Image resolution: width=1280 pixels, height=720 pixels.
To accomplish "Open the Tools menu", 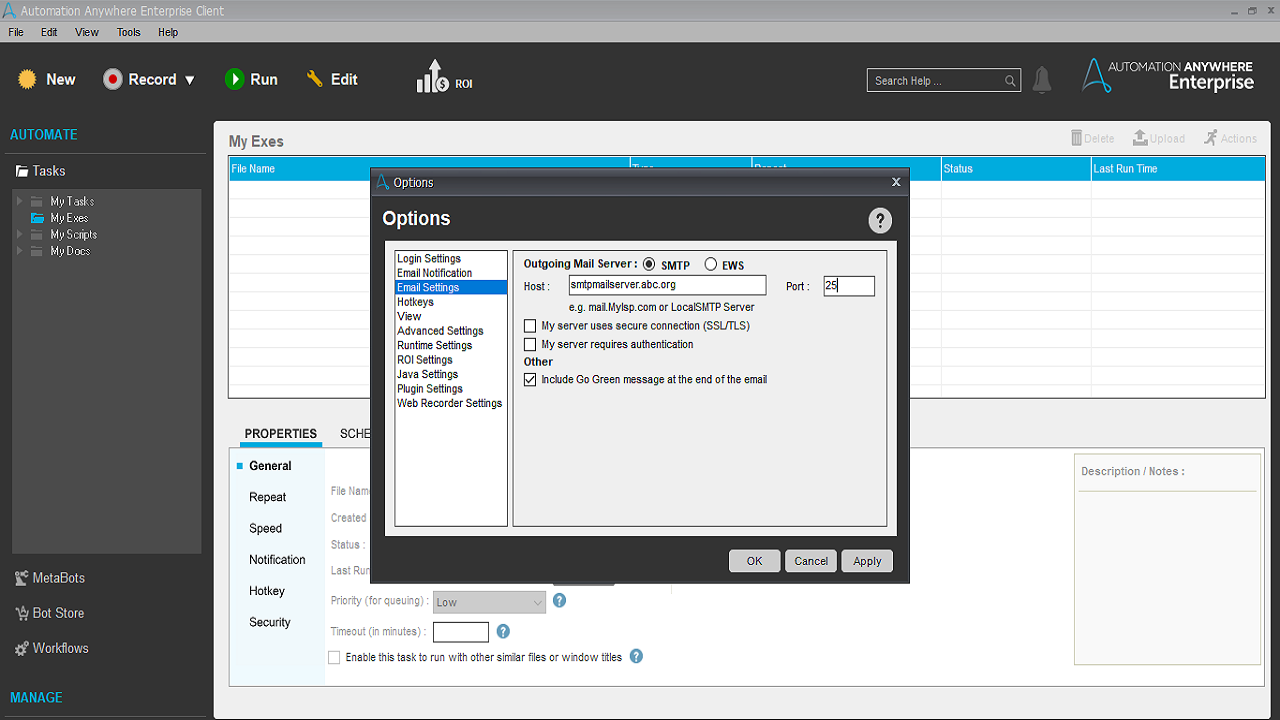I will click(x=128, y=32).
